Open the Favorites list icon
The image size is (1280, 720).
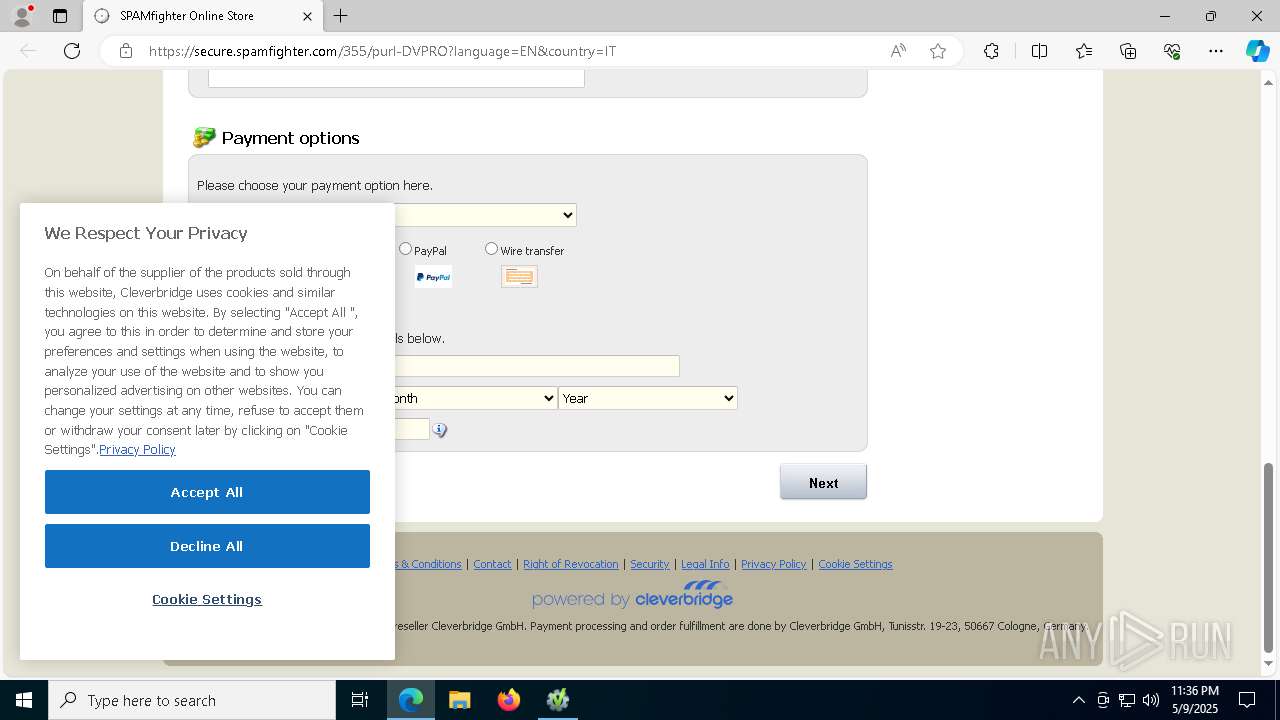pos(1084,51)
